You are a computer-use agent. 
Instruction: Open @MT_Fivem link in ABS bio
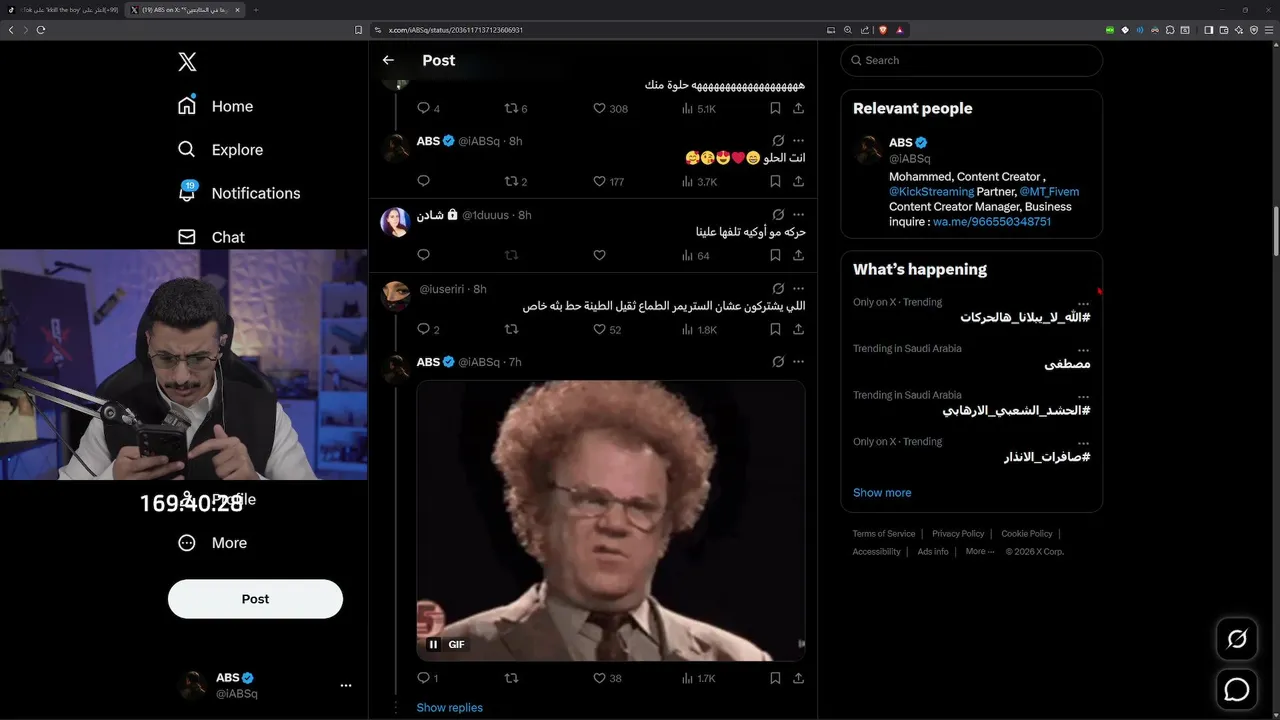pos(1049,191)
